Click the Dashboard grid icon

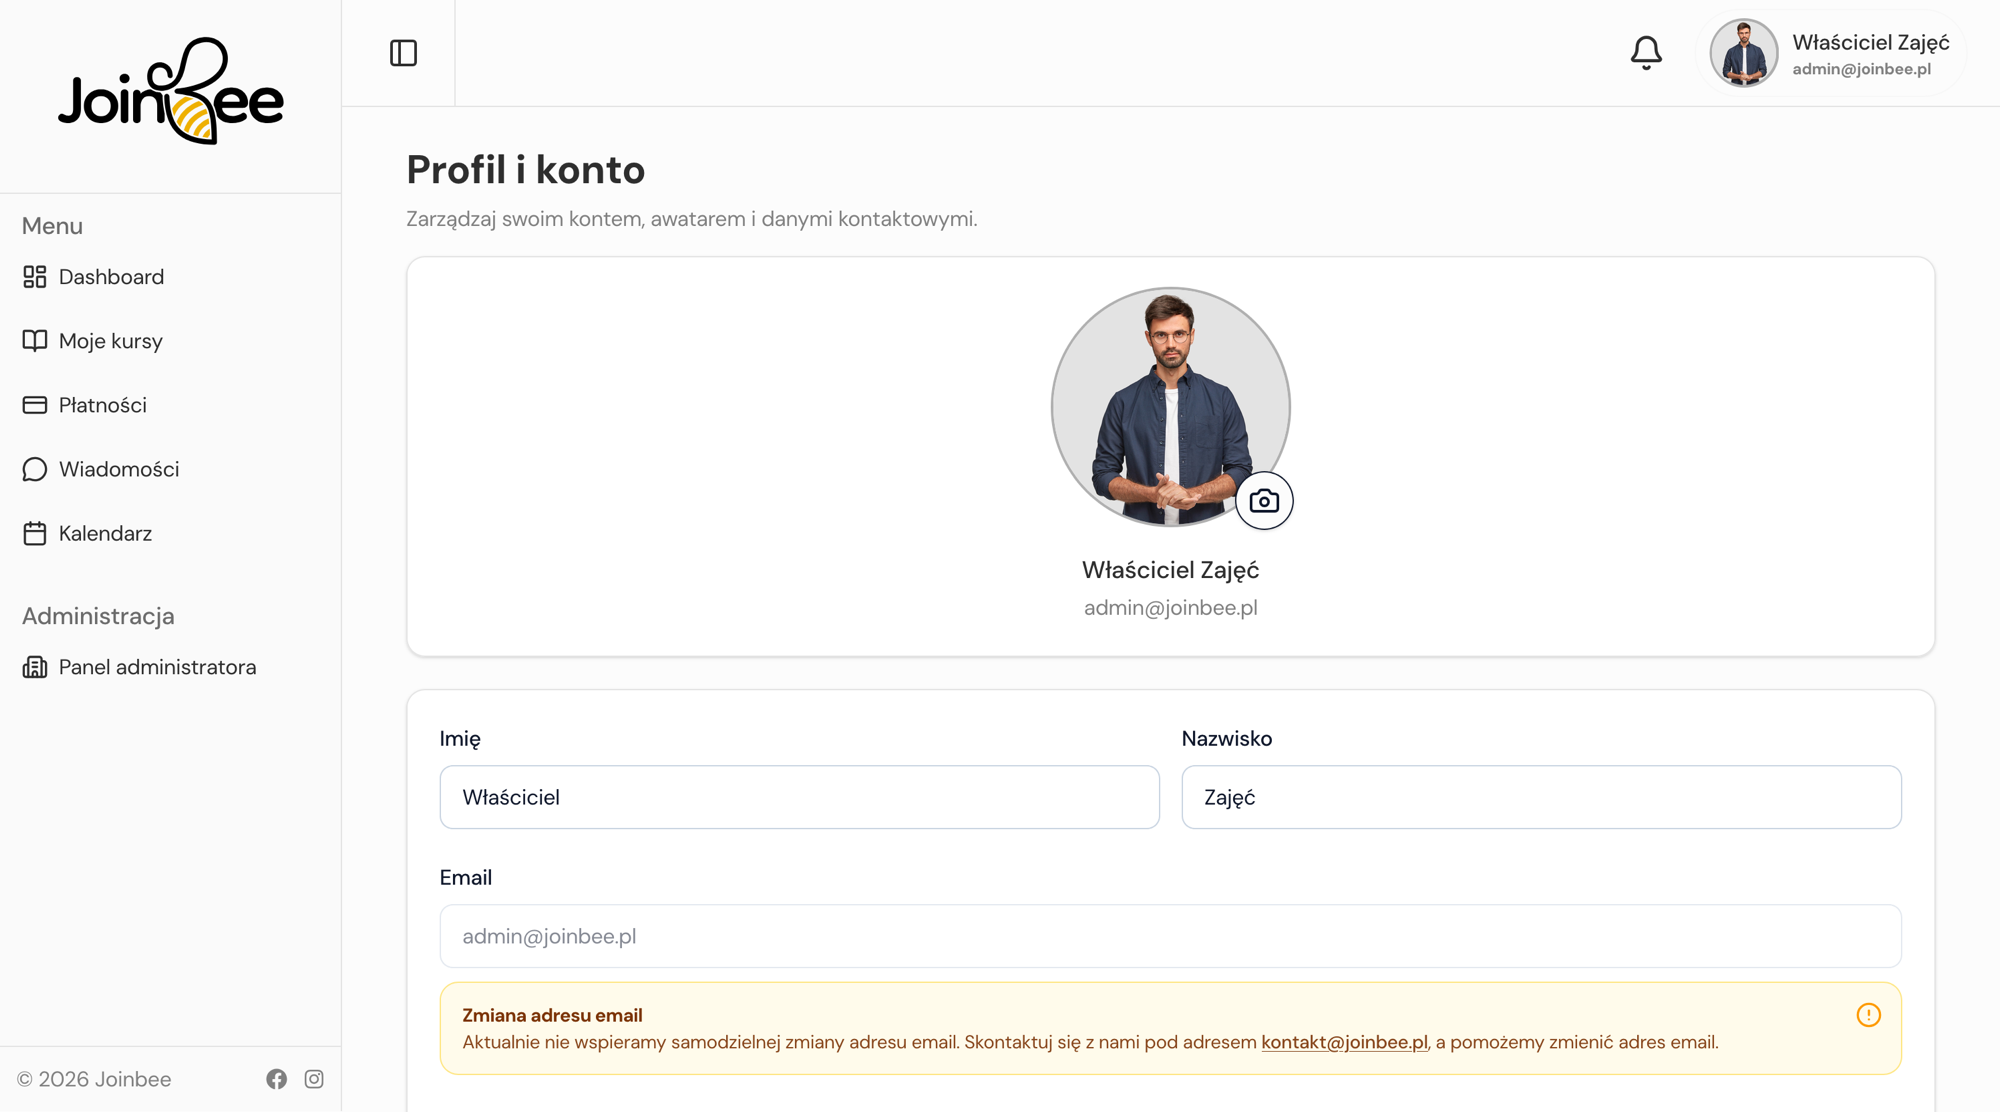coord(35,277)
